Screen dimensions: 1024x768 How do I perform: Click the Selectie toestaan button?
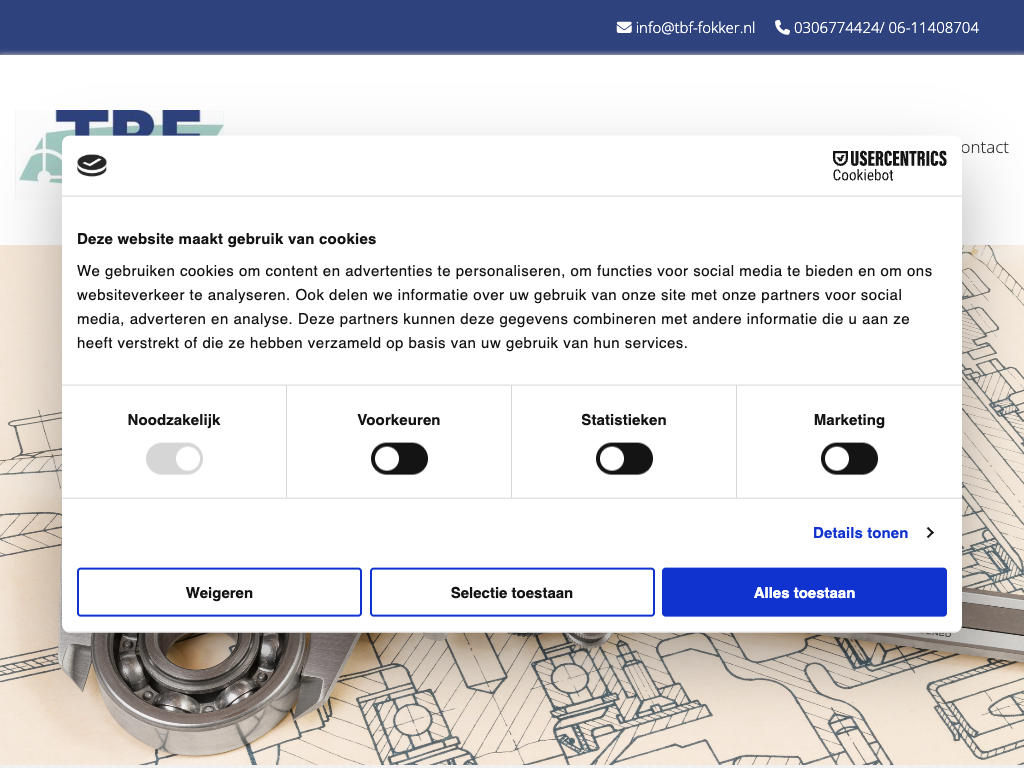pyautogui.click(x=512, y=593)
